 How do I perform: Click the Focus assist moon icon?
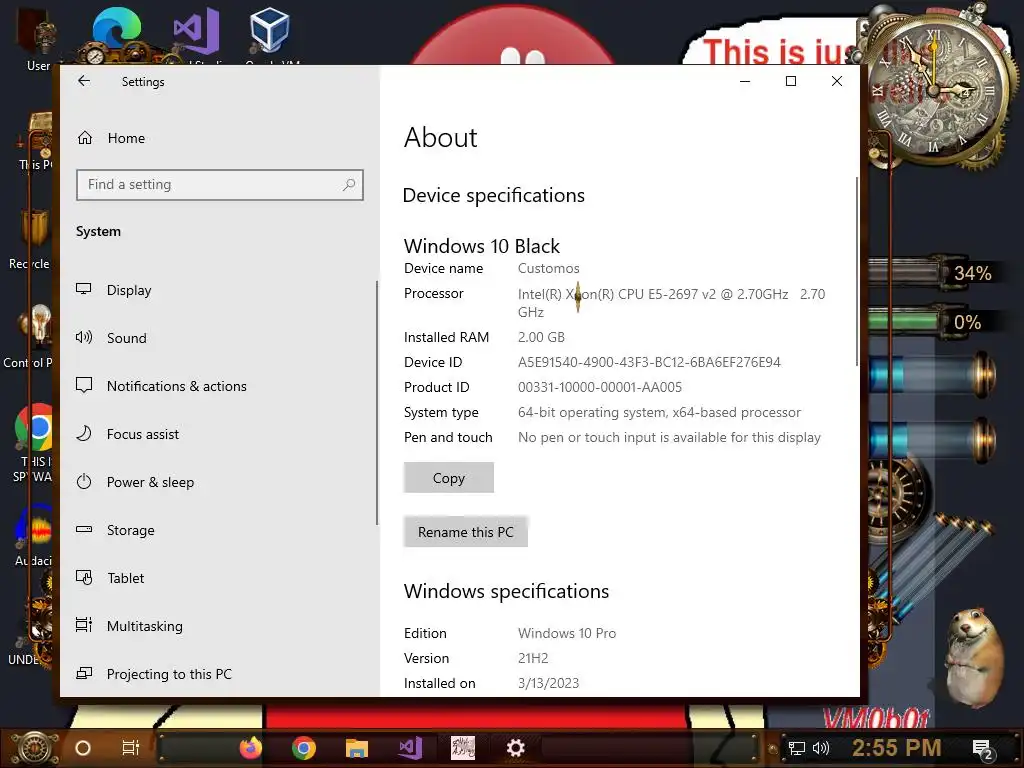(x=84, y=434)
